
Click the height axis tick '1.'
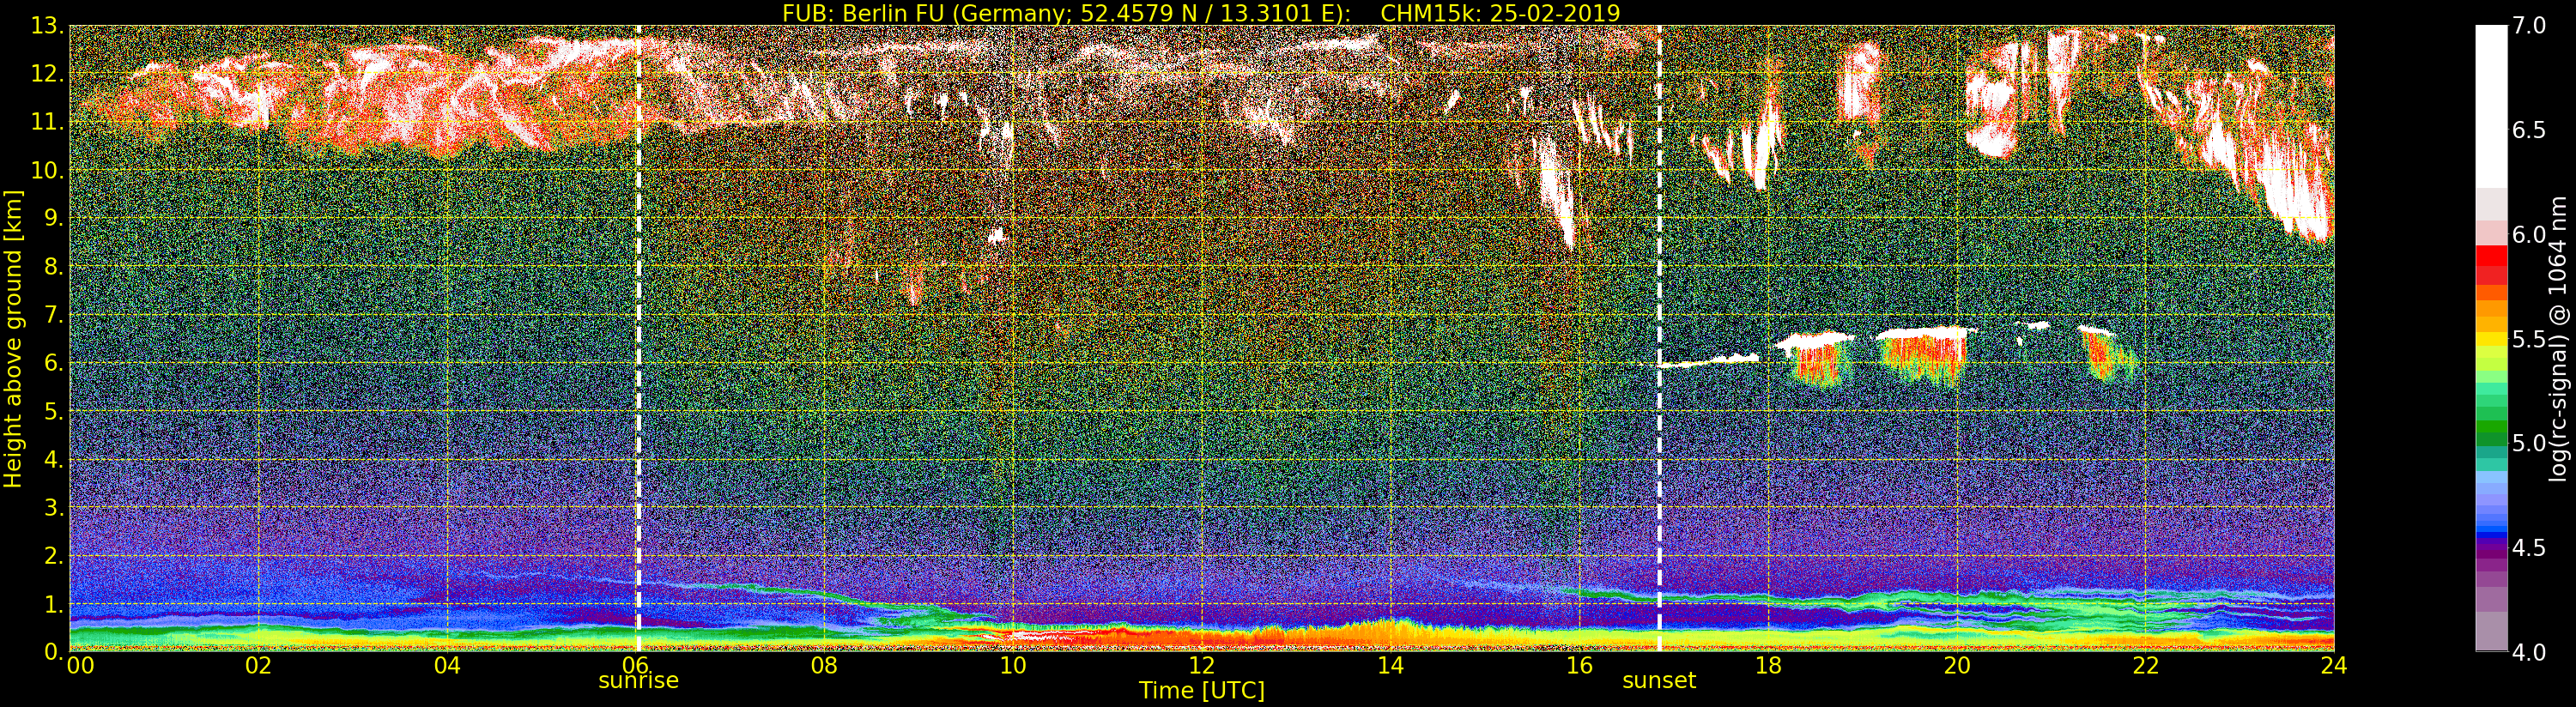[53, 604]
